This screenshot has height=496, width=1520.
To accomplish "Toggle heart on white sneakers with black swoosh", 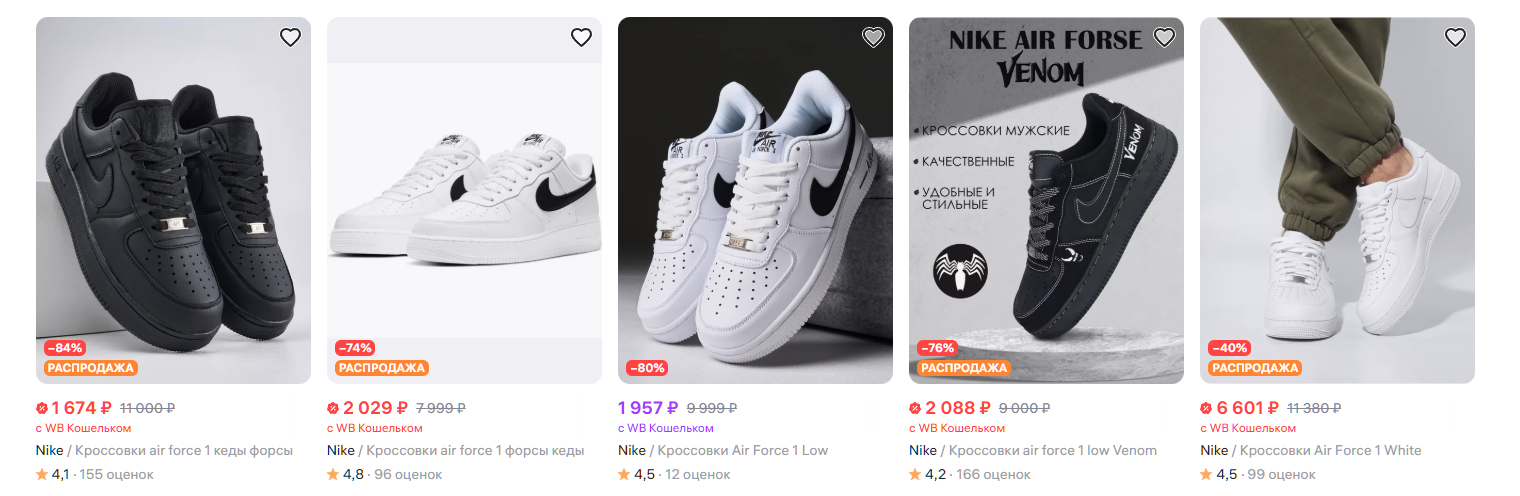I will (x=581, y=38).
